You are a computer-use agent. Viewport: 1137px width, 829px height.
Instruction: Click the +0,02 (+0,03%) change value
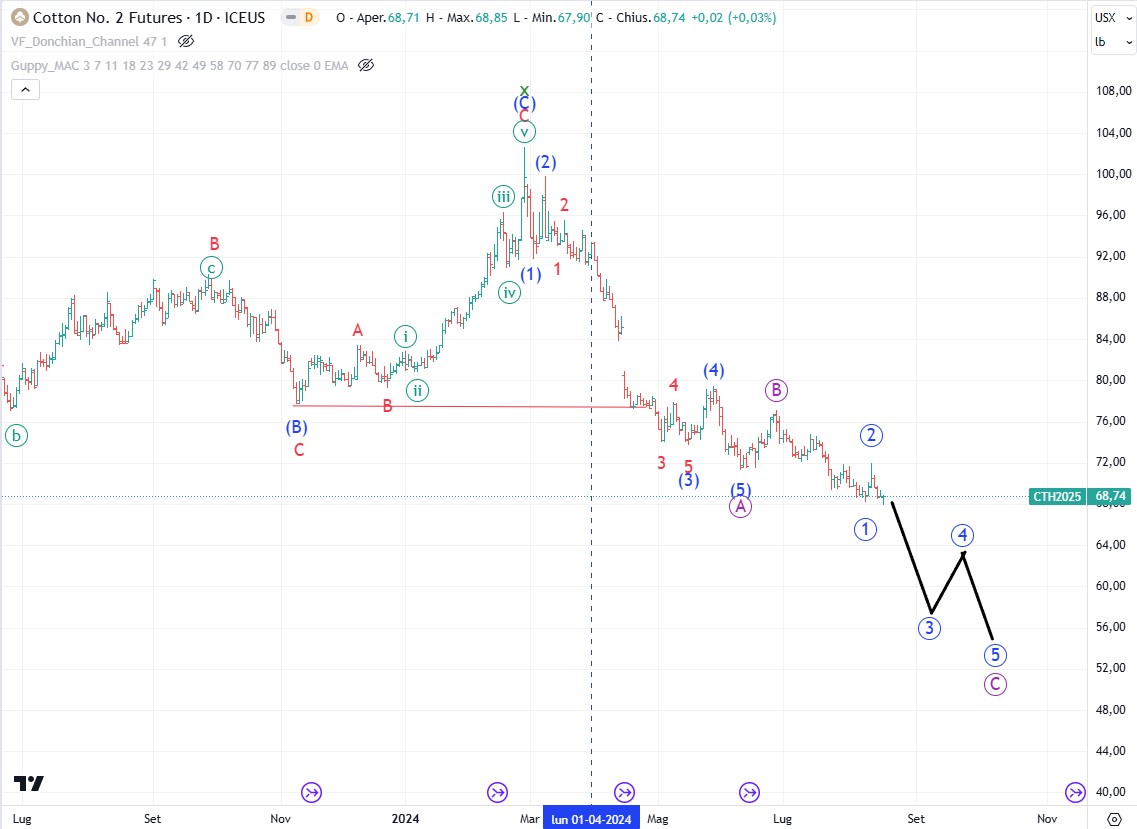[733, 17]
